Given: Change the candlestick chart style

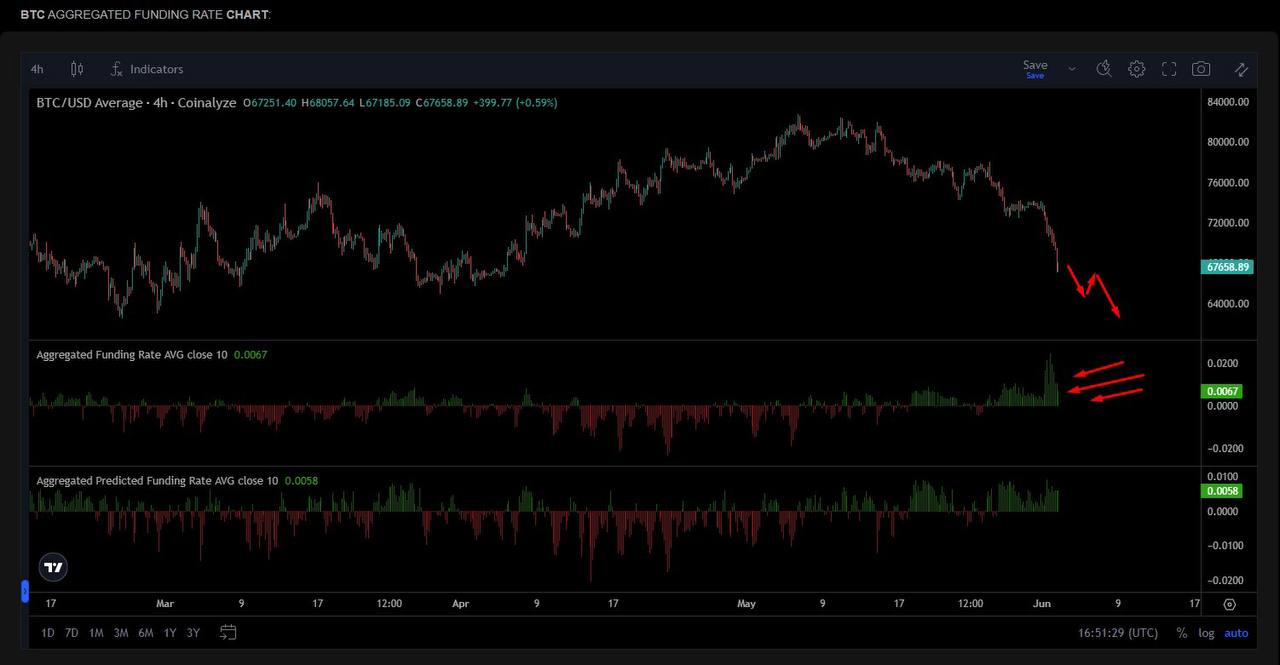Looking at the screenshot, I should click(x=77, y=69).
